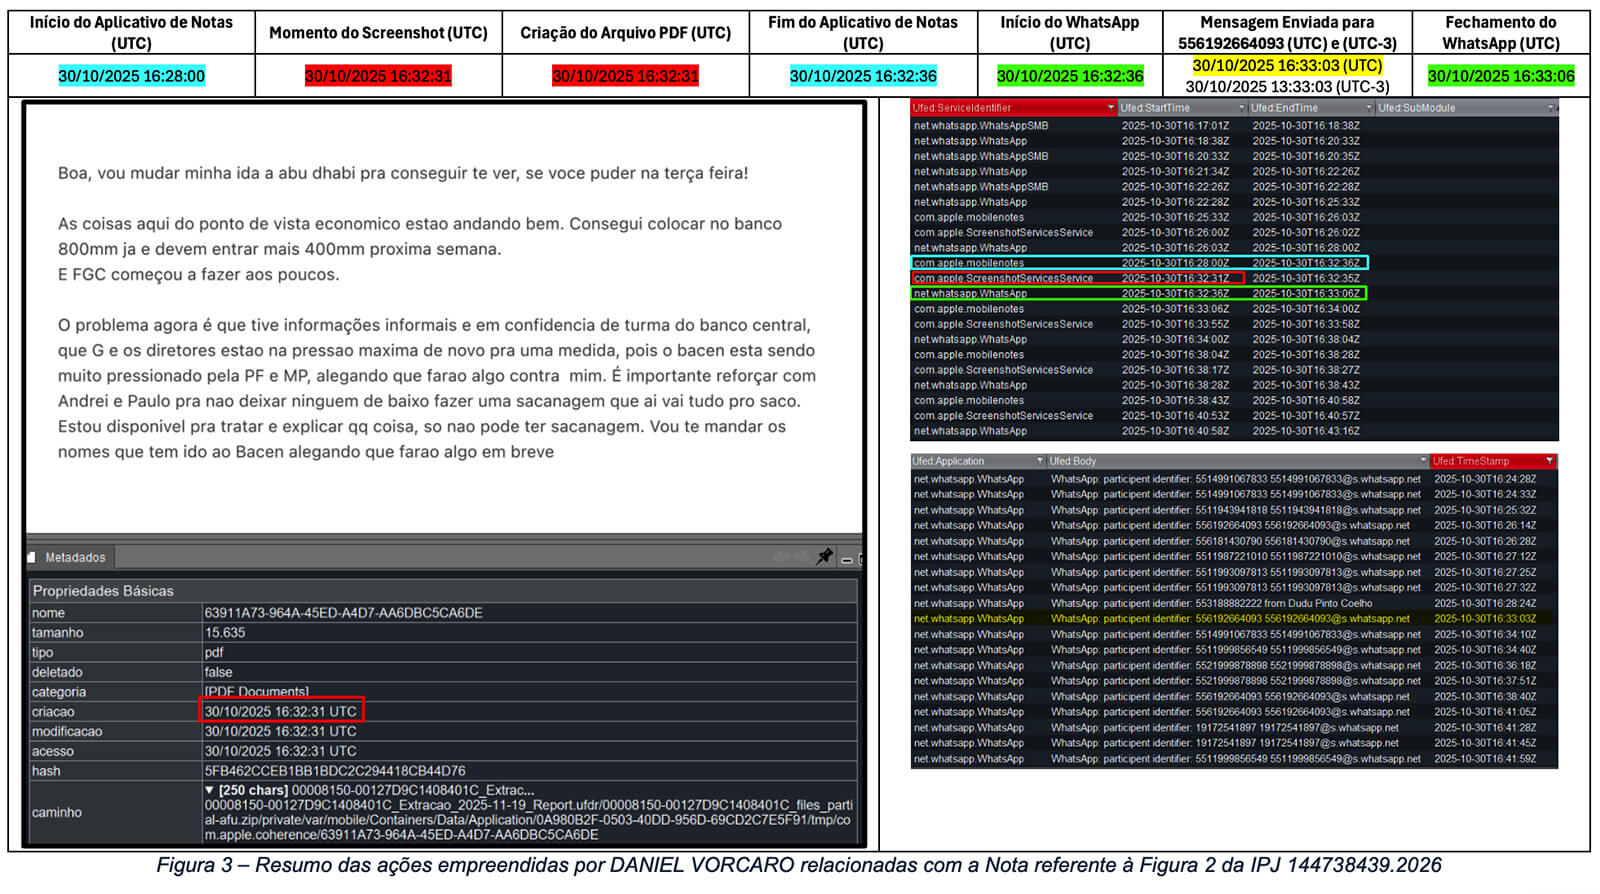Screen dimensions: 1600x894
Task: Open the filter dropdown on the Ufed:StartTime column
Action: click(1241, 108)
